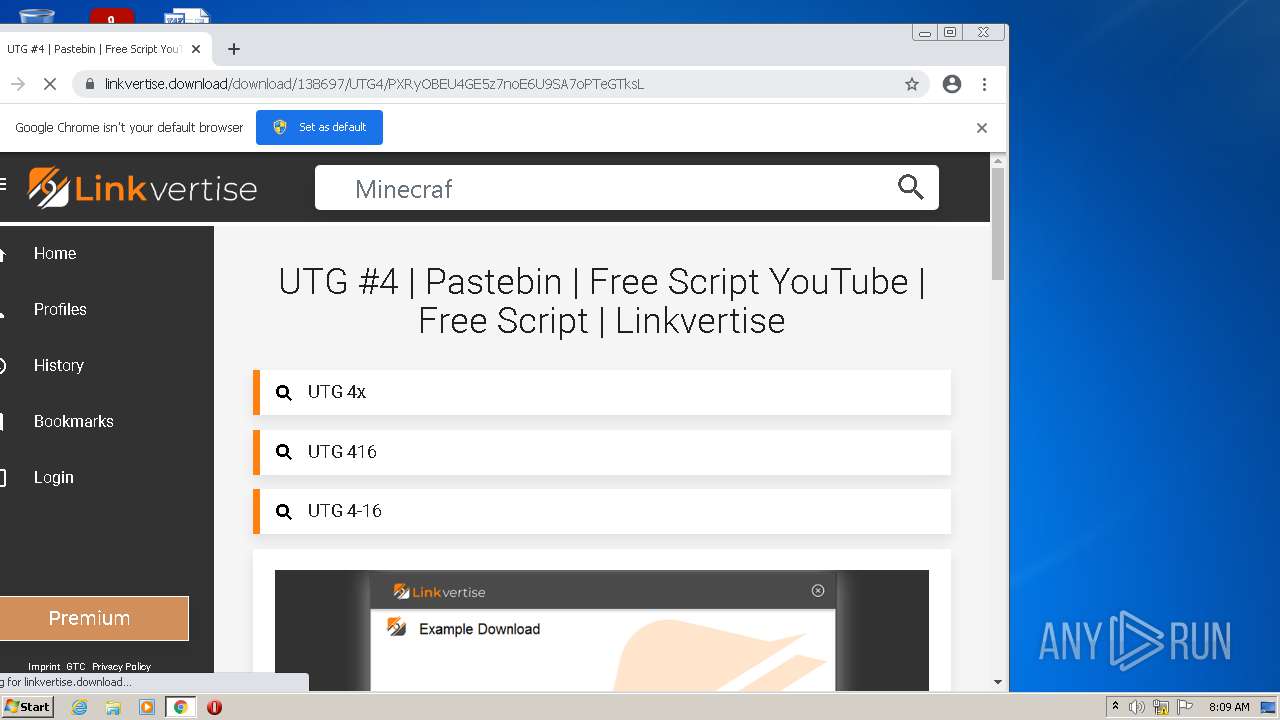This screenshot has width=1280, height=720.
Task: Click the address bar URL
Action: (374, 84)
